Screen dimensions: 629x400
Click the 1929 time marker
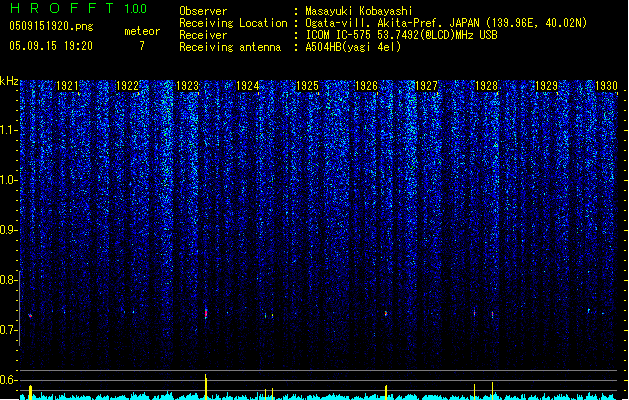tap(547, 86)
